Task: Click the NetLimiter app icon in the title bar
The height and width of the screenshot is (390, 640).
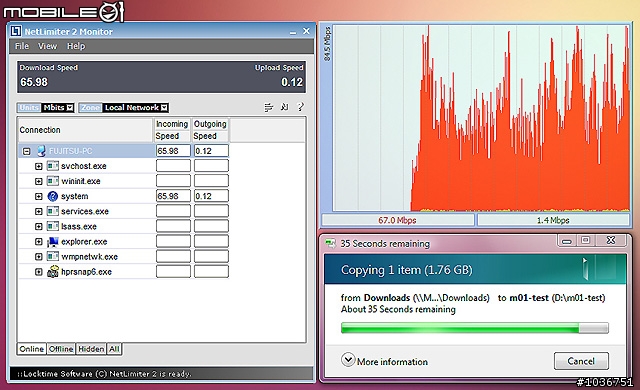Action: coord(16,31)
